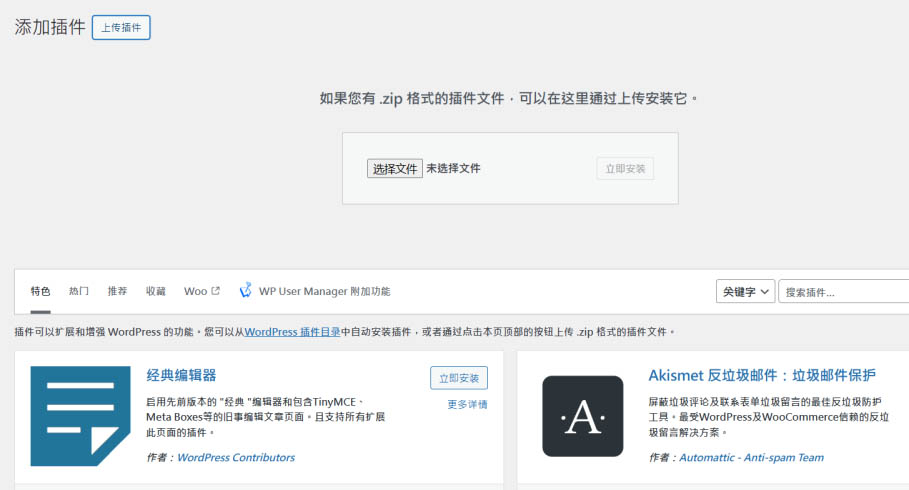Open the WordPress Contributors author link

pos(236,458)
